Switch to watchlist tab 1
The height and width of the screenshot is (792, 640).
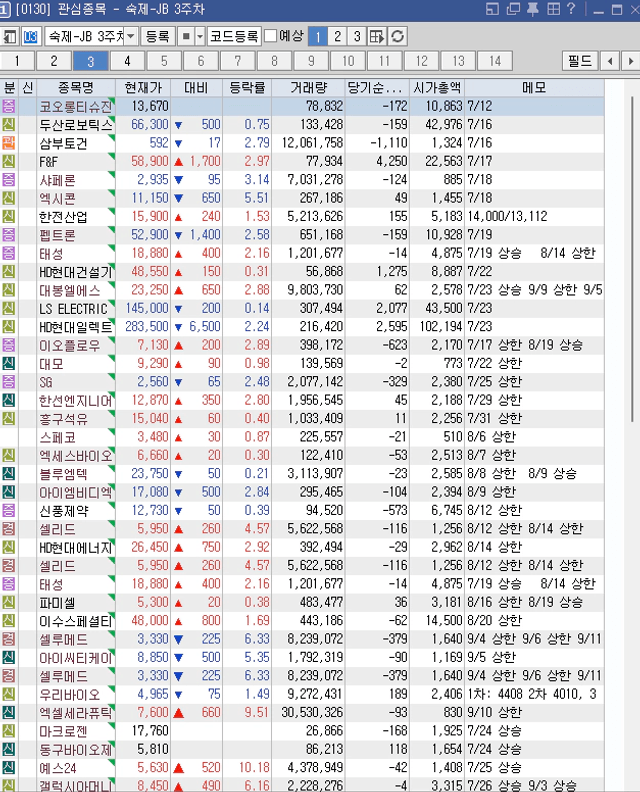[17, 61]
